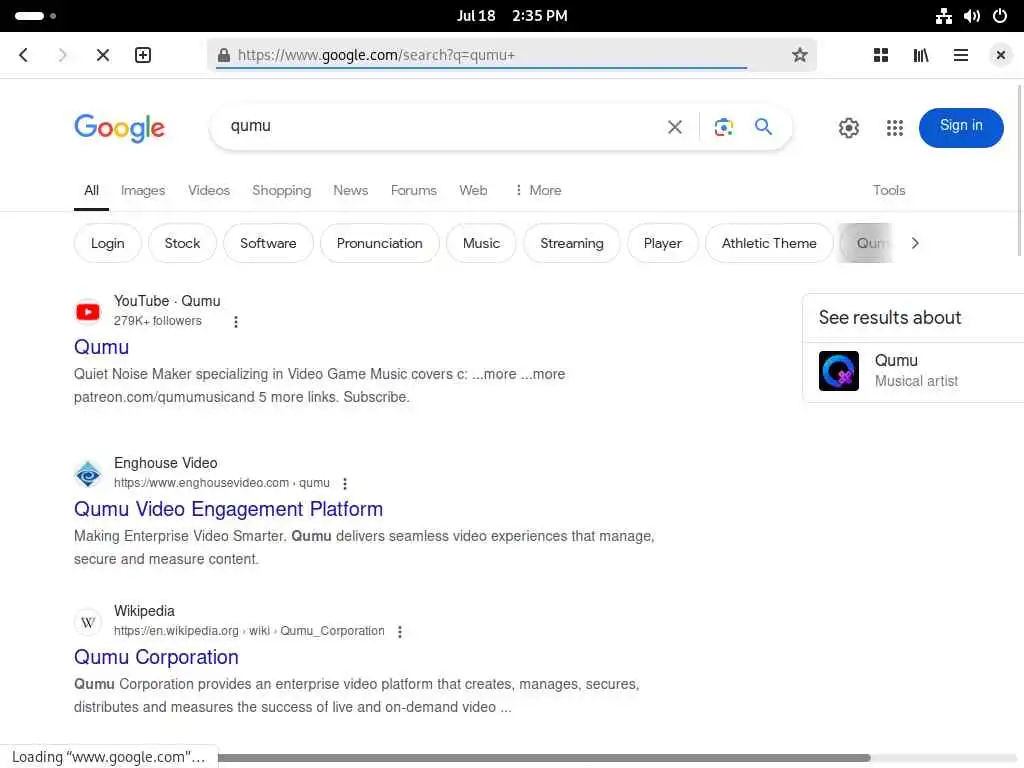Click the vertical page scrollbar
Viewport: 1024px width, 768px height.
click(x=1019, y=170)
